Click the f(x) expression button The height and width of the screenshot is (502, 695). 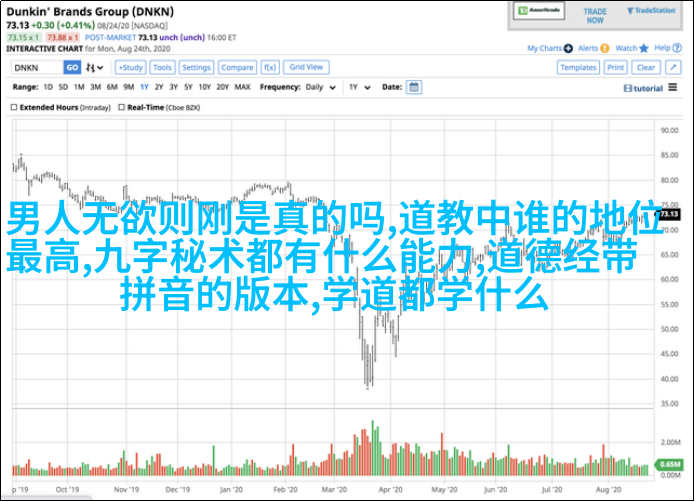[269, 67]
